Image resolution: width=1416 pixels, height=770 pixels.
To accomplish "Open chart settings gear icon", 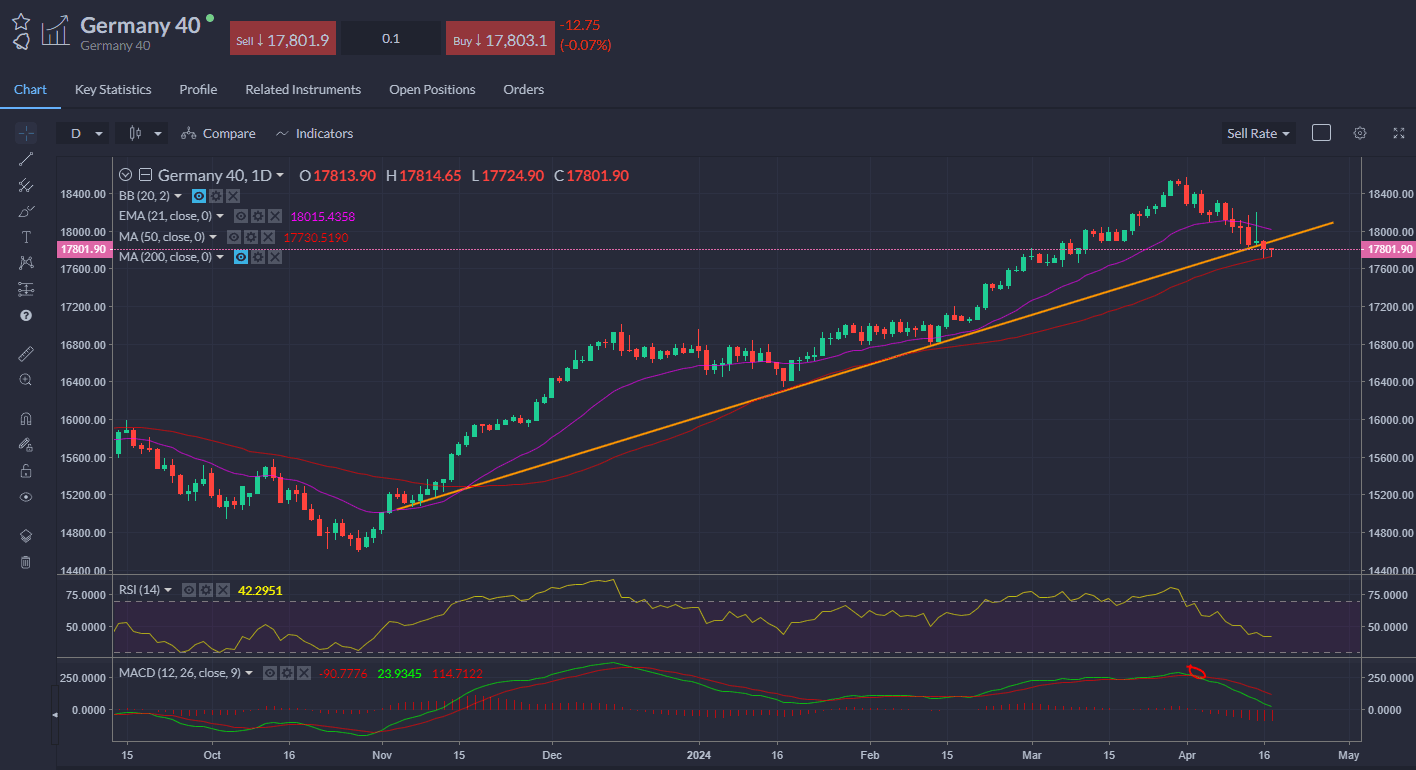I will [1360, 133].
